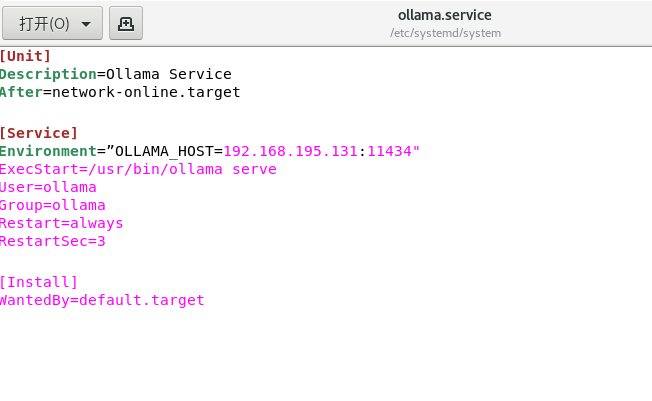The height and width of the screenshot is (401, 652).
Task: Click on the IP address 192.168.195.131
Action: click(291, 151)
